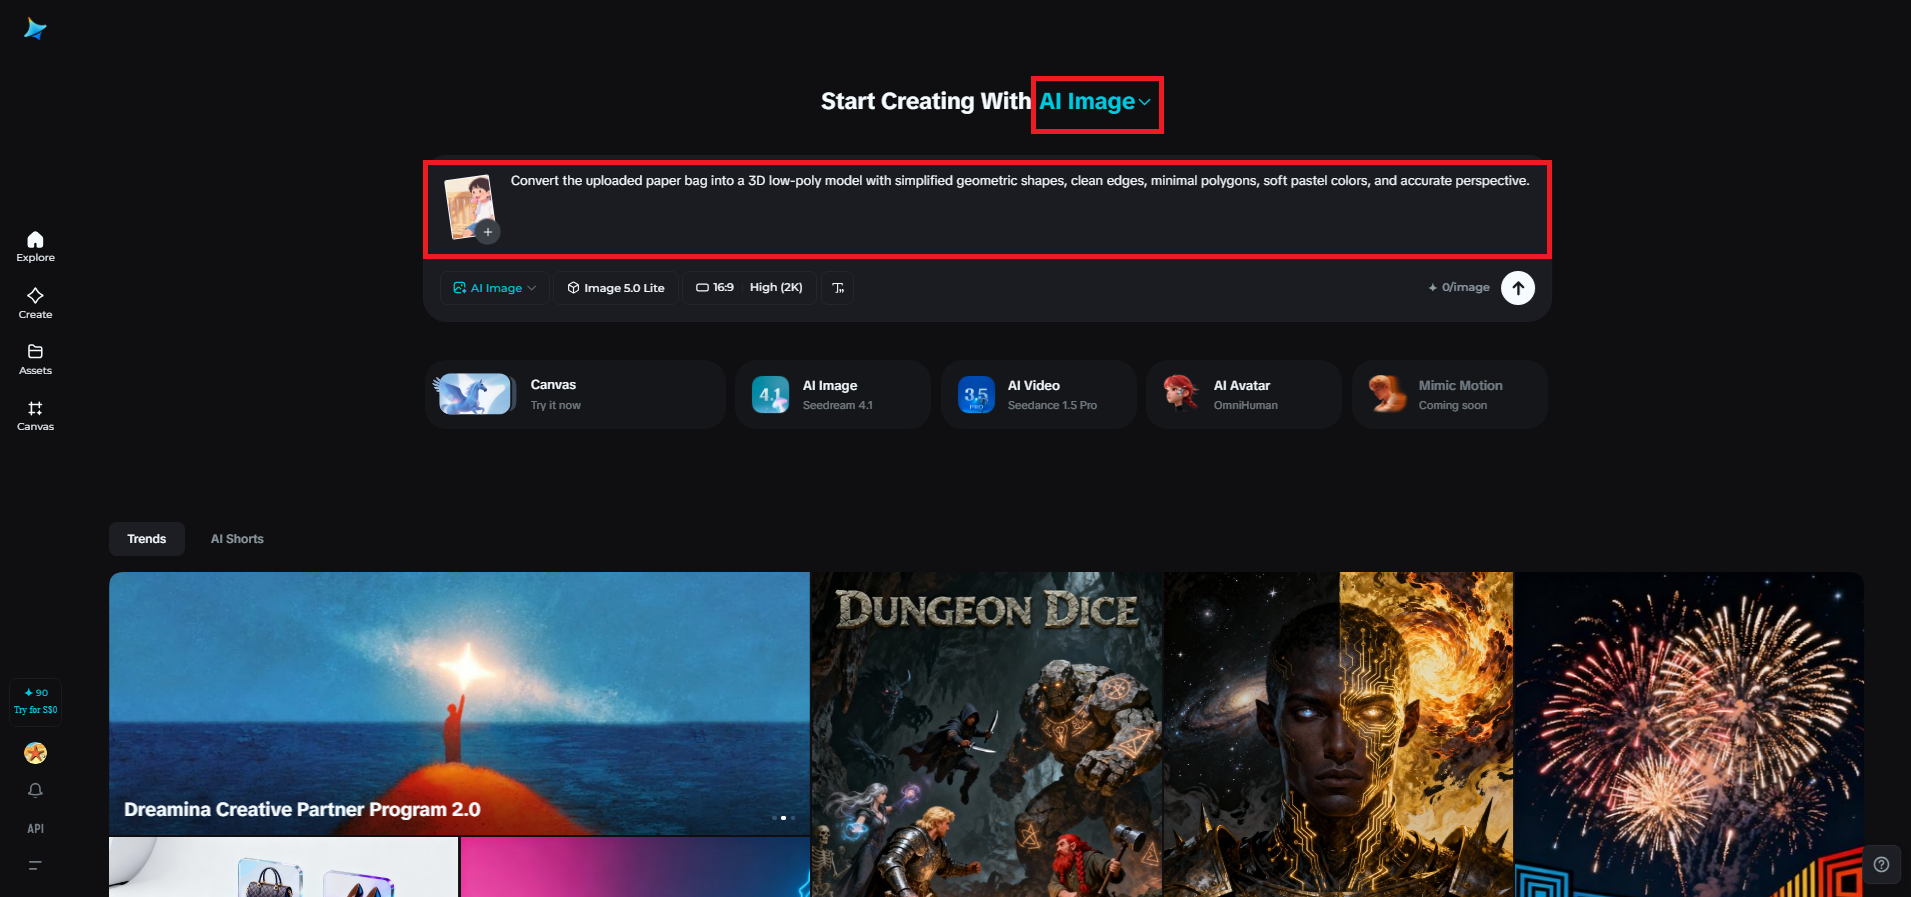This screenshot has width=1911, height=897.
Task: Open the help question-mark icon
Action: [1881, 865]
